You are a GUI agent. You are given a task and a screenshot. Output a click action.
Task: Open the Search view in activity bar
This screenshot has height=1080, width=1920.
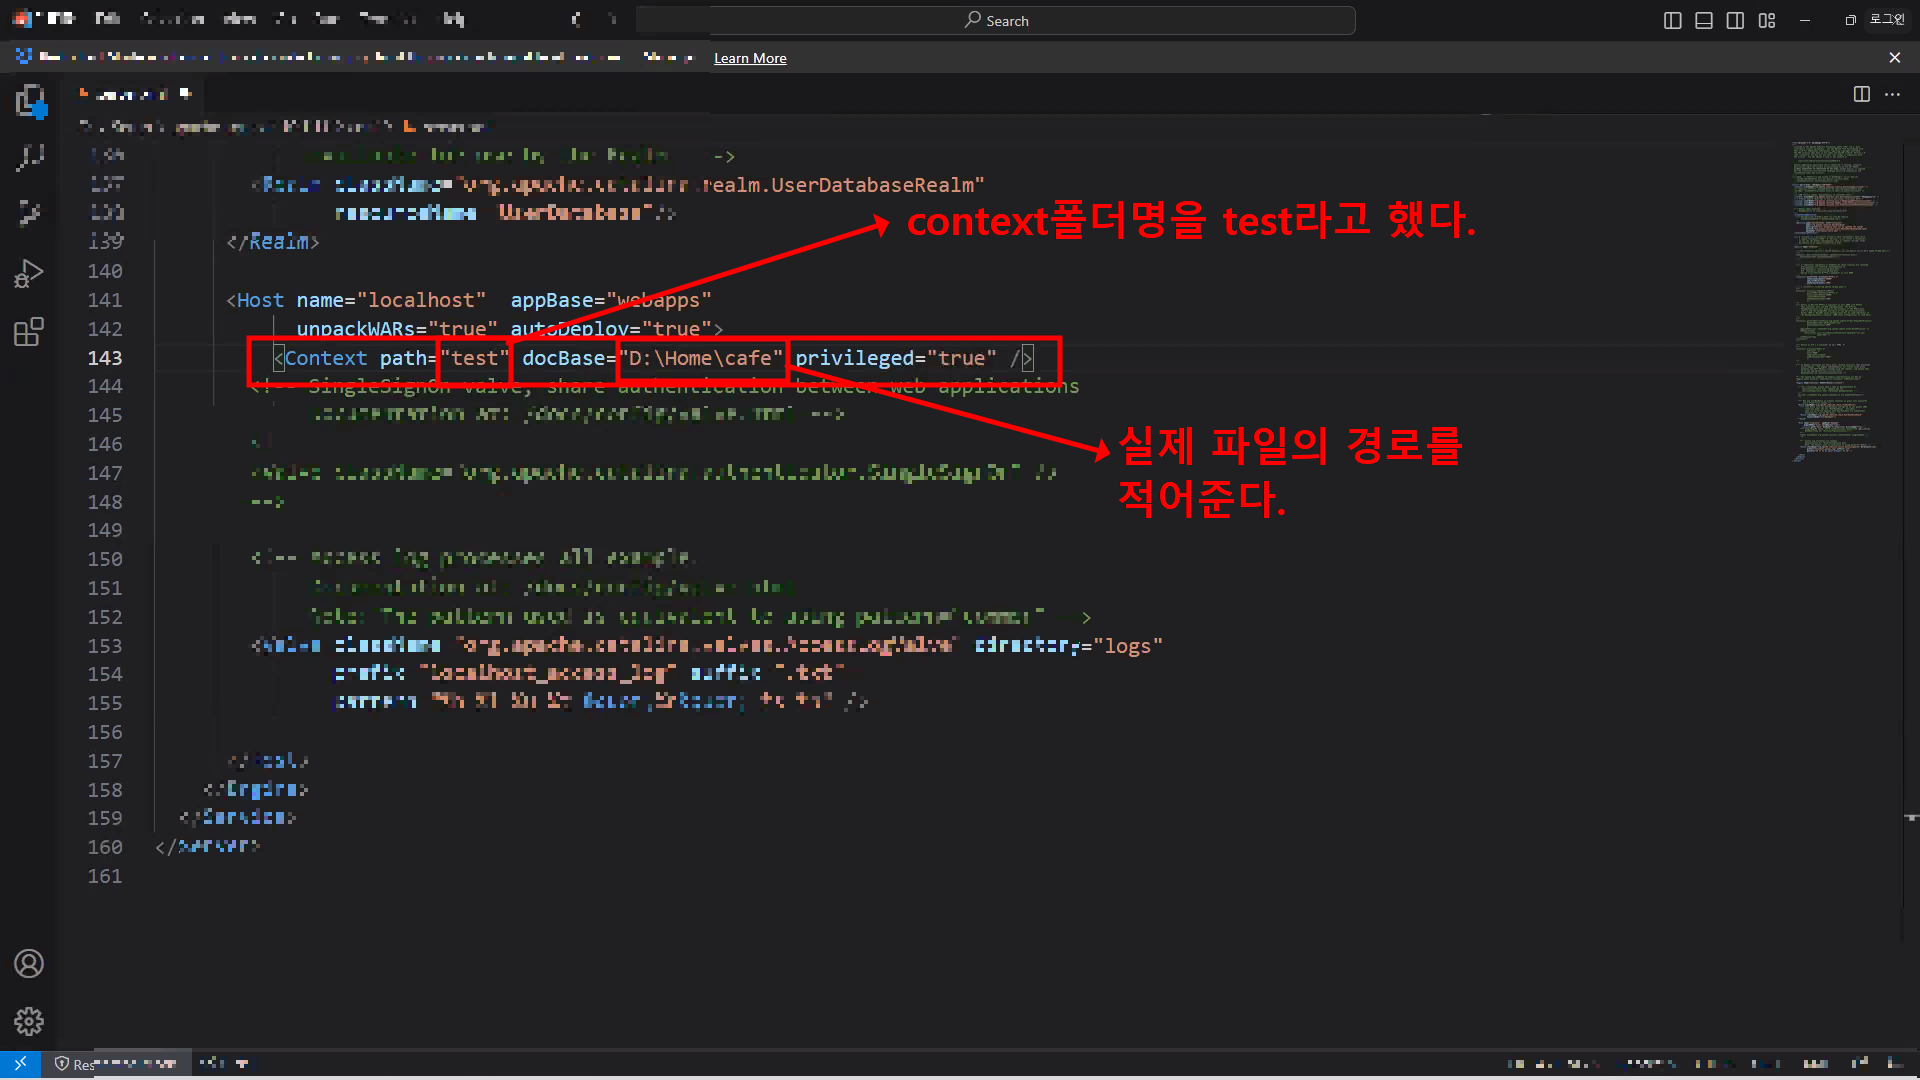(29, 158)
